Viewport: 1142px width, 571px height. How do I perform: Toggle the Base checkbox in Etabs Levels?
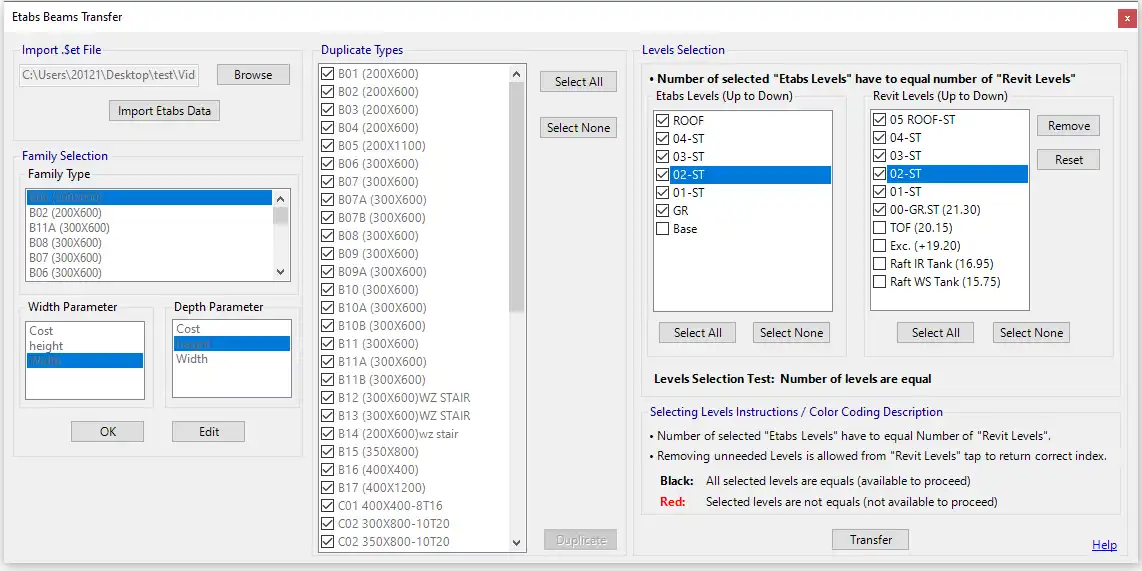[x=663, y=229]
